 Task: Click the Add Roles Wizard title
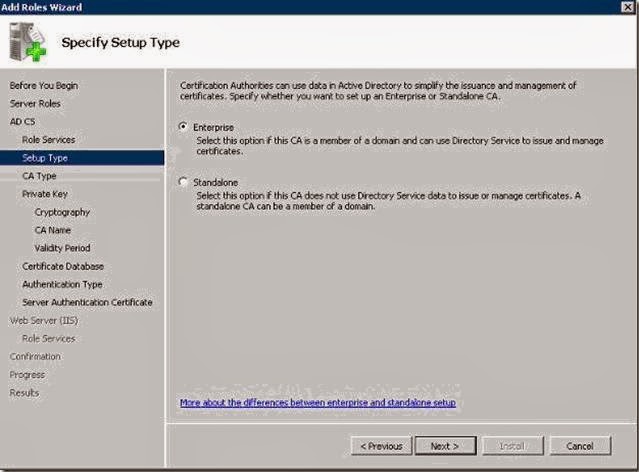click(x=41, y=7)
